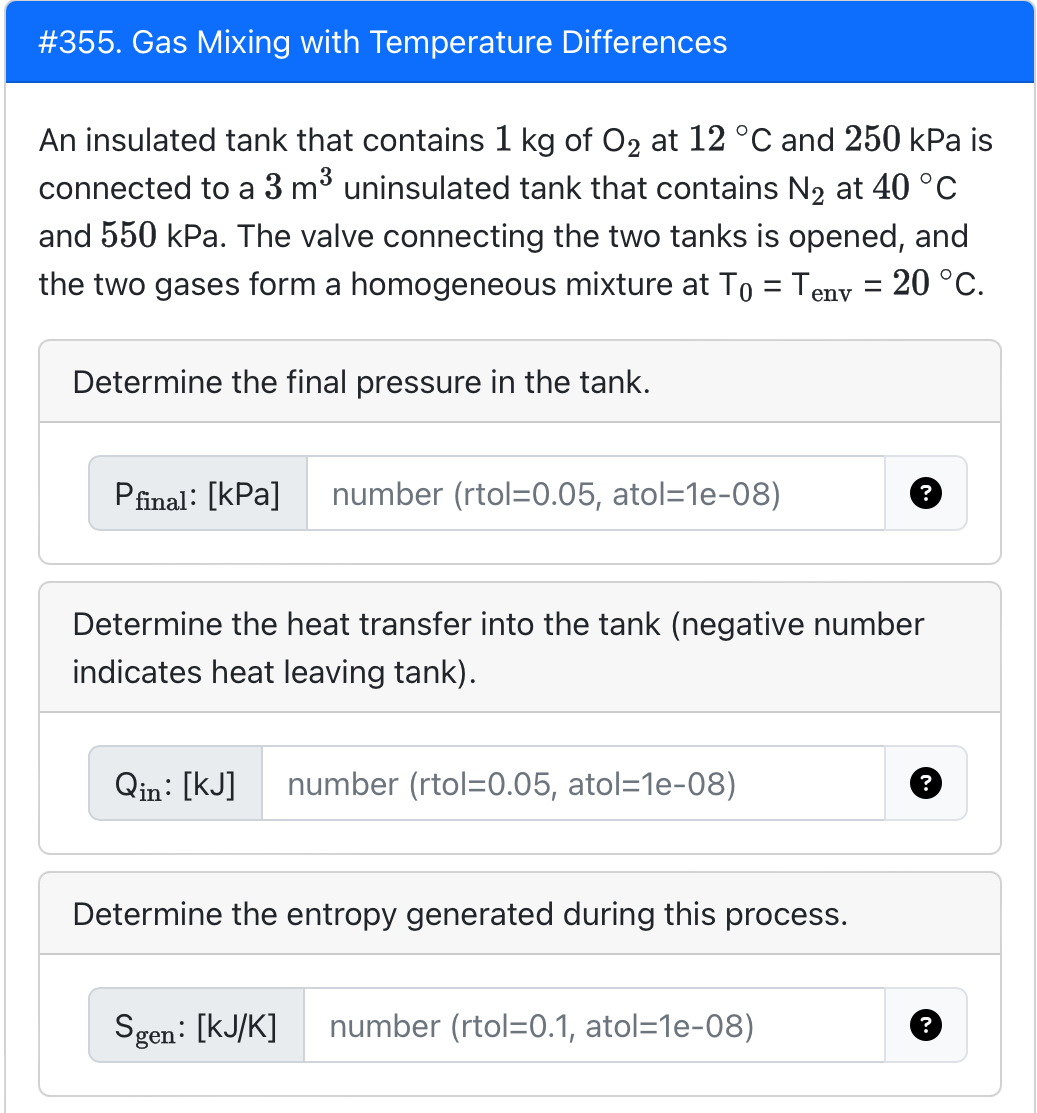
Task: Click the S_gen number input field
Action: tap(595, 1025)
